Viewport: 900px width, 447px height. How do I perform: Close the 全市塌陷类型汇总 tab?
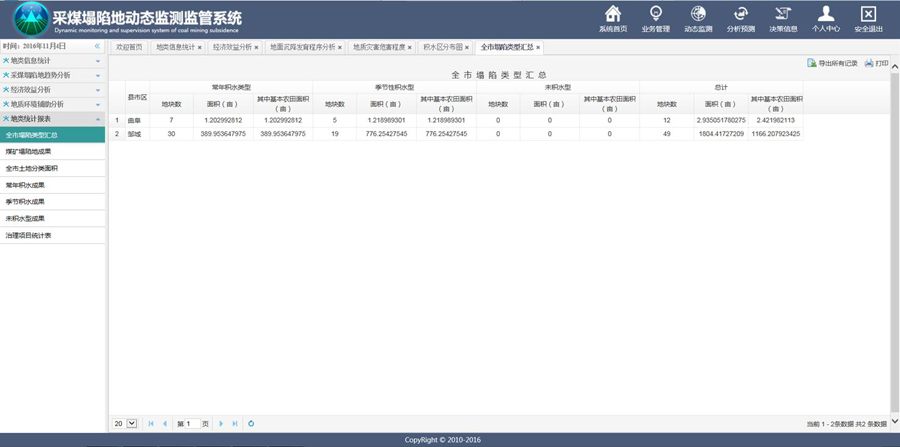coord(538,47)
